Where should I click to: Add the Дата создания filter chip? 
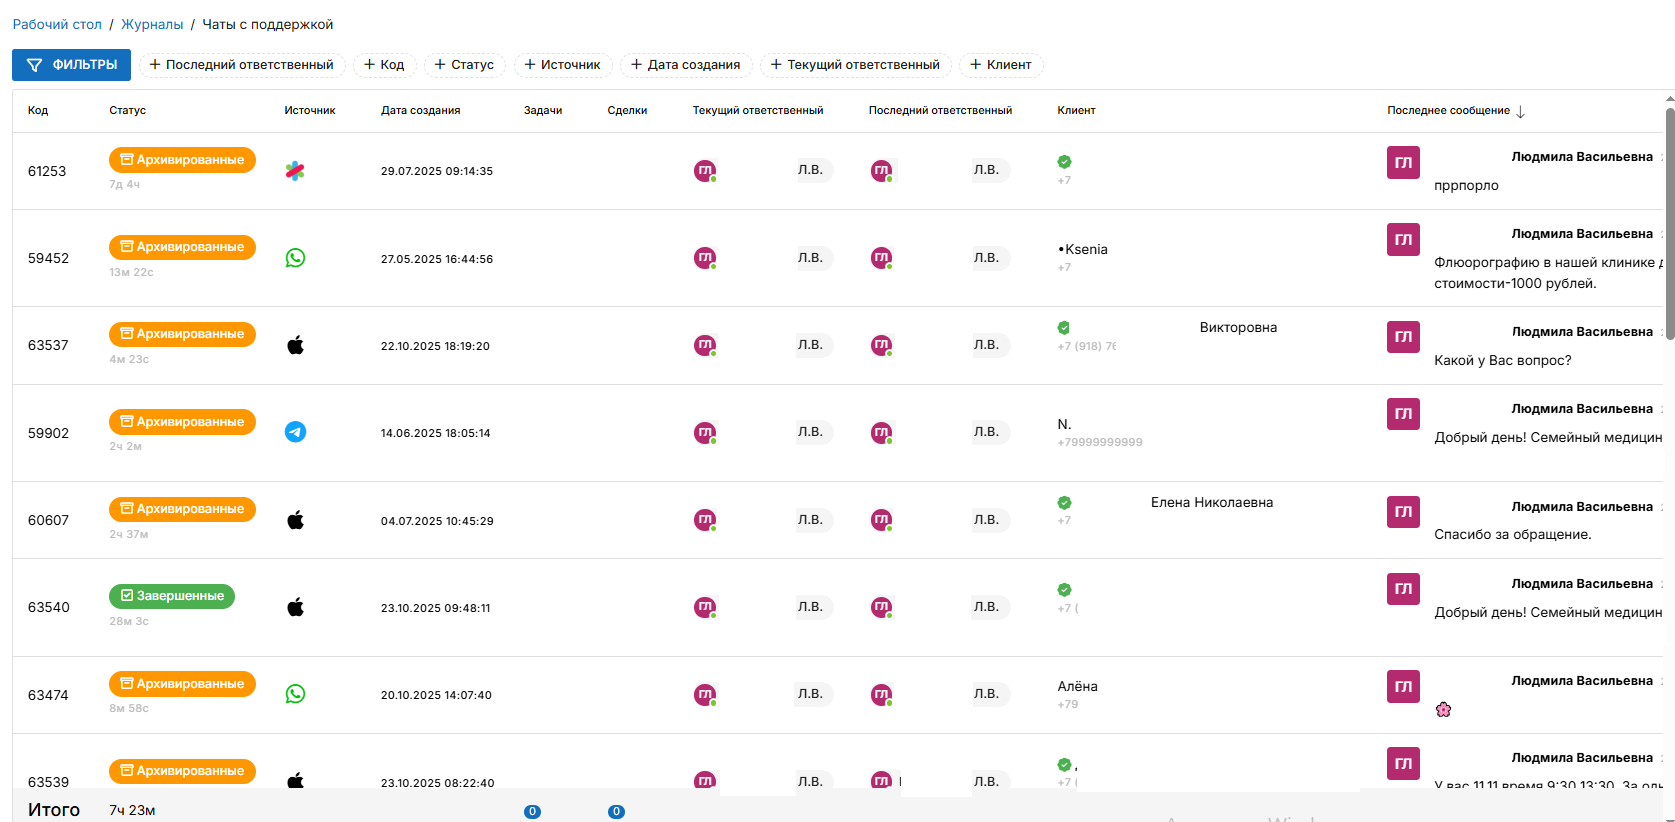(685, 65)
